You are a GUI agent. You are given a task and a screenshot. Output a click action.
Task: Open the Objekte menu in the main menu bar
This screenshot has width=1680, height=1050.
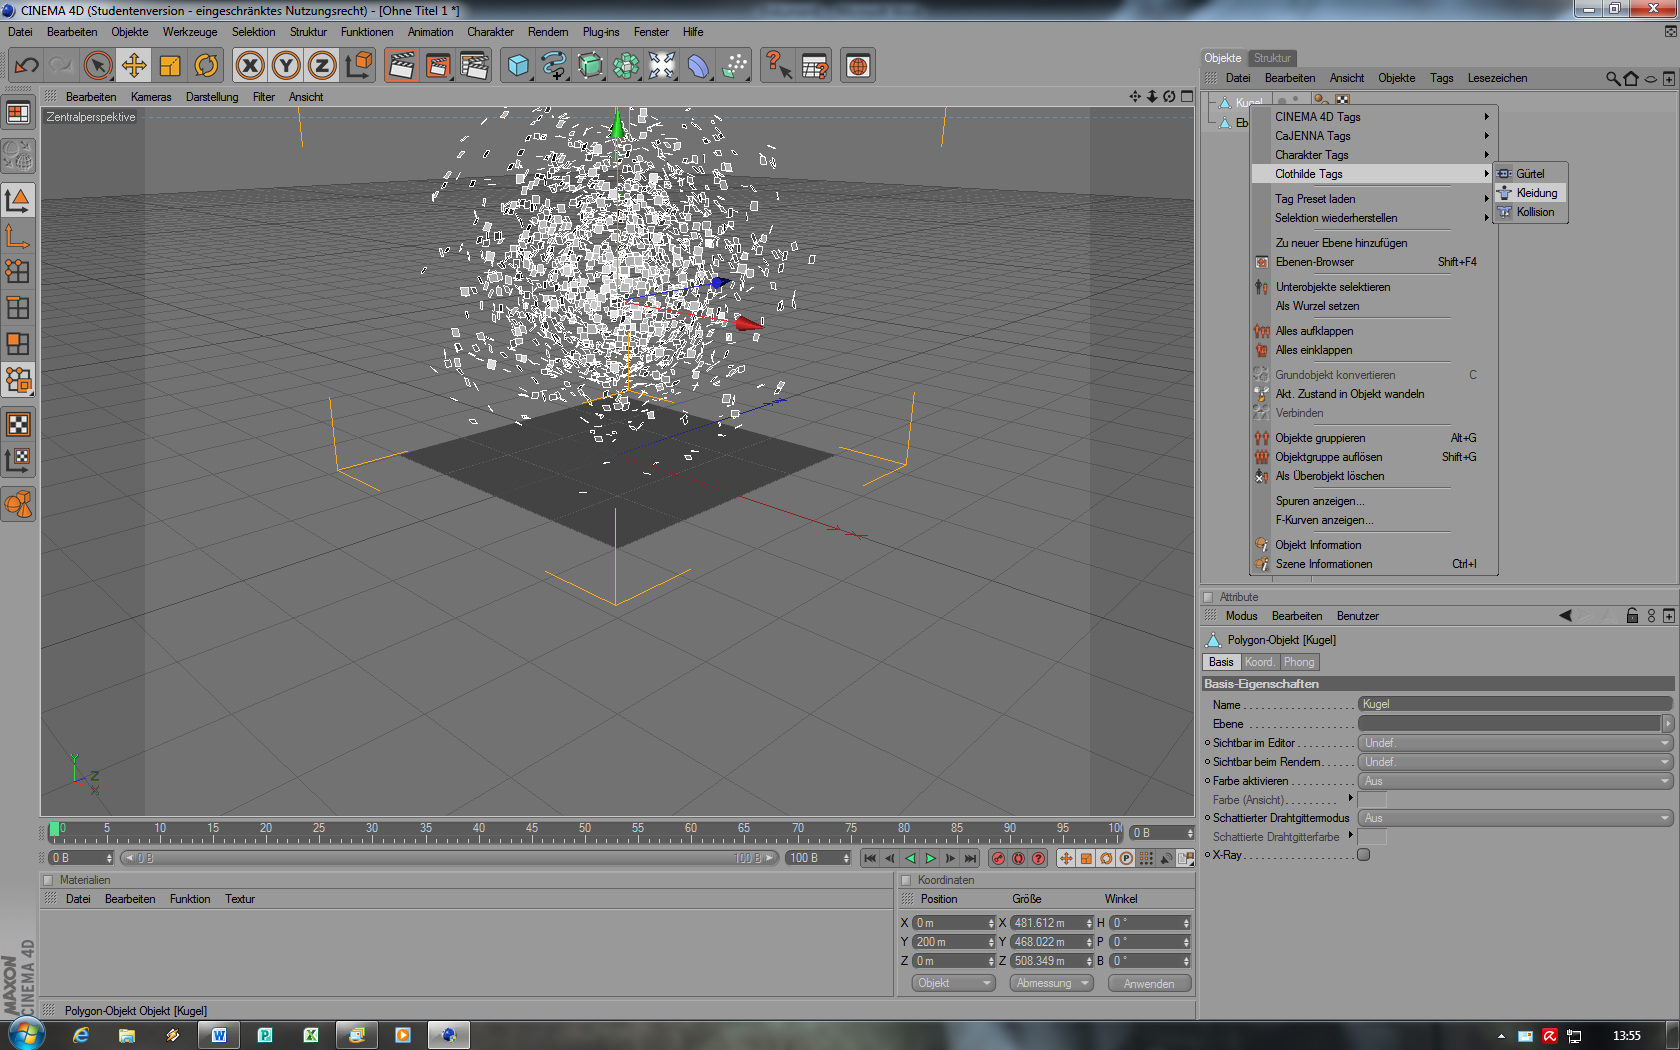click(x=130, y=32)
